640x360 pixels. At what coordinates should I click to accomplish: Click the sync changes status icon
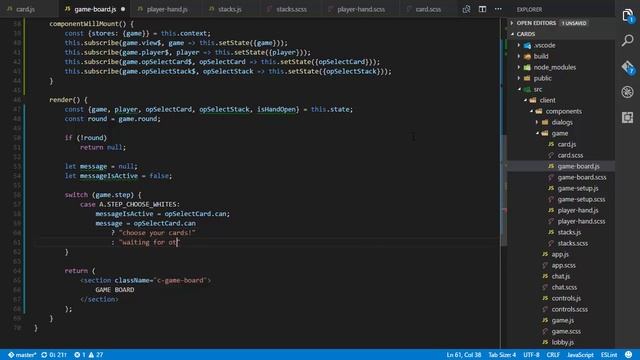coord(54,355)
